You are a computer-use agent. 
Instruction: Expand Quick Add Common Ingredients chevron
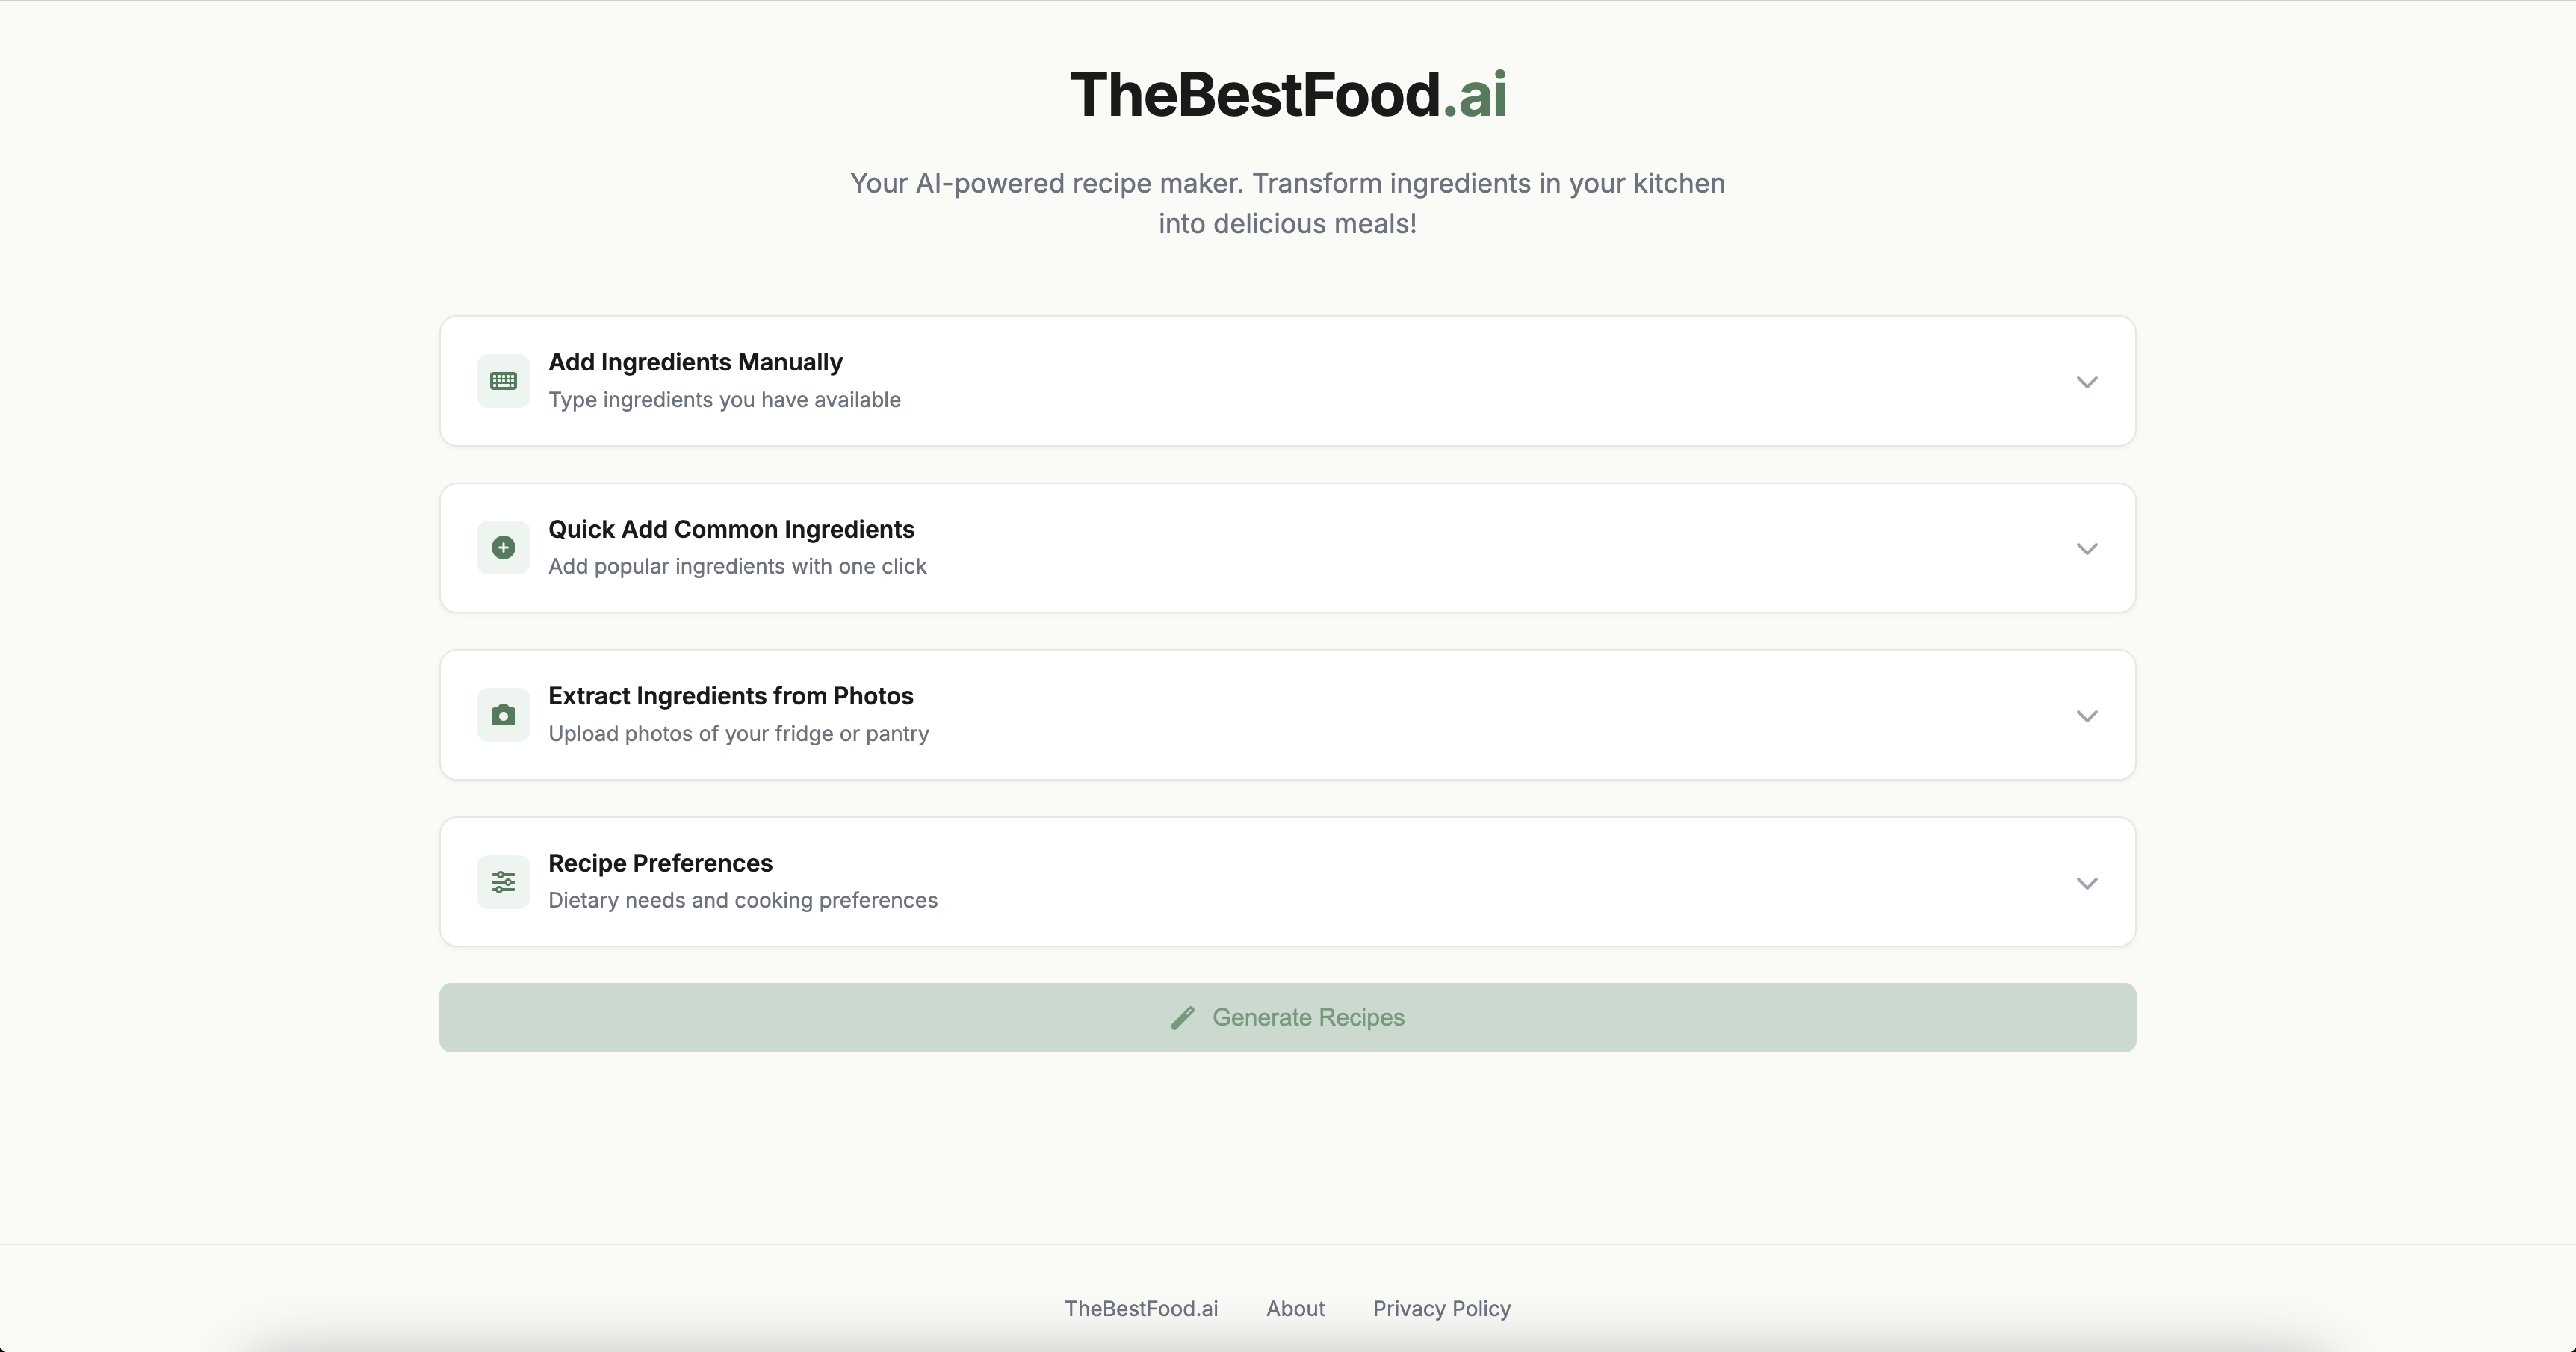click(2086, 549)
